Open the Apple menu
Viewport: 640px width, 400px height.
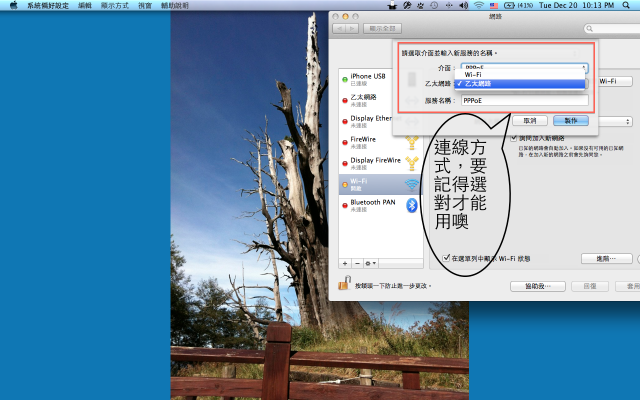tap(13, 5)
